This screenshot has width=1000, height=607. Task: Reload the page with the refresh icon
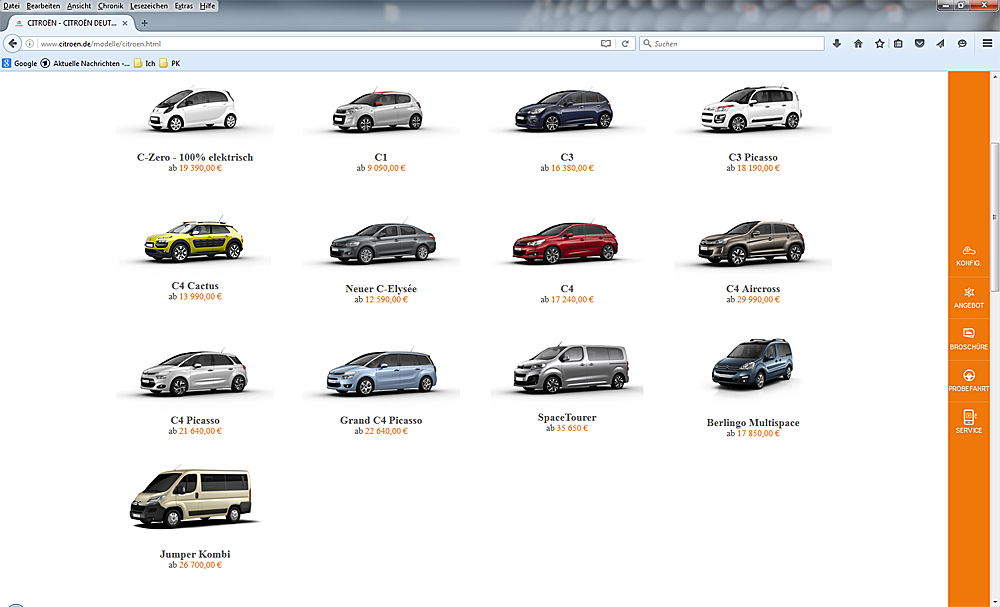(x=626, y=44)
